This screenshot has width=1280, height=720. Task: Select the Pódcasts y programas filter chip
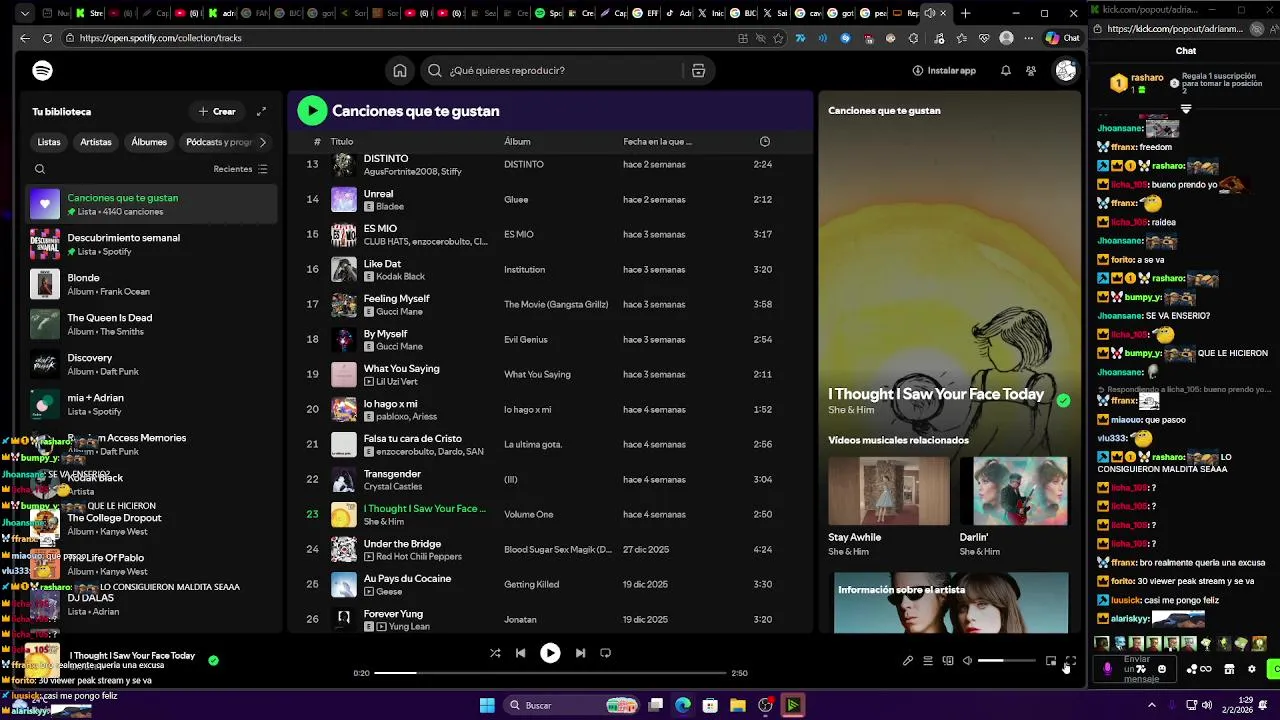(x=217, y=142)
